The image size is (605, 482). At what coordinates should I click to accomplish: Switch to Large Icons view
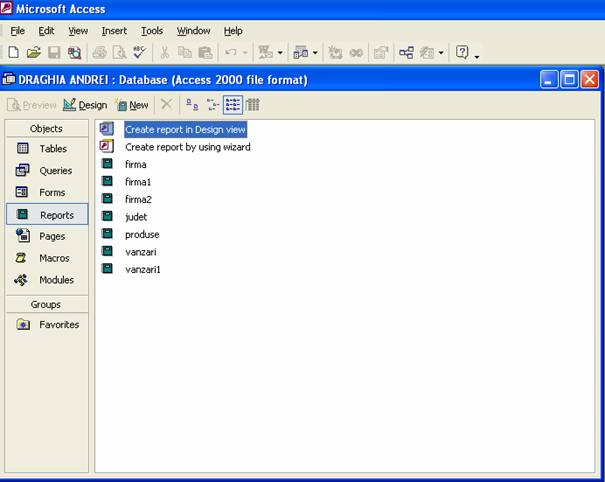(191, 104)
